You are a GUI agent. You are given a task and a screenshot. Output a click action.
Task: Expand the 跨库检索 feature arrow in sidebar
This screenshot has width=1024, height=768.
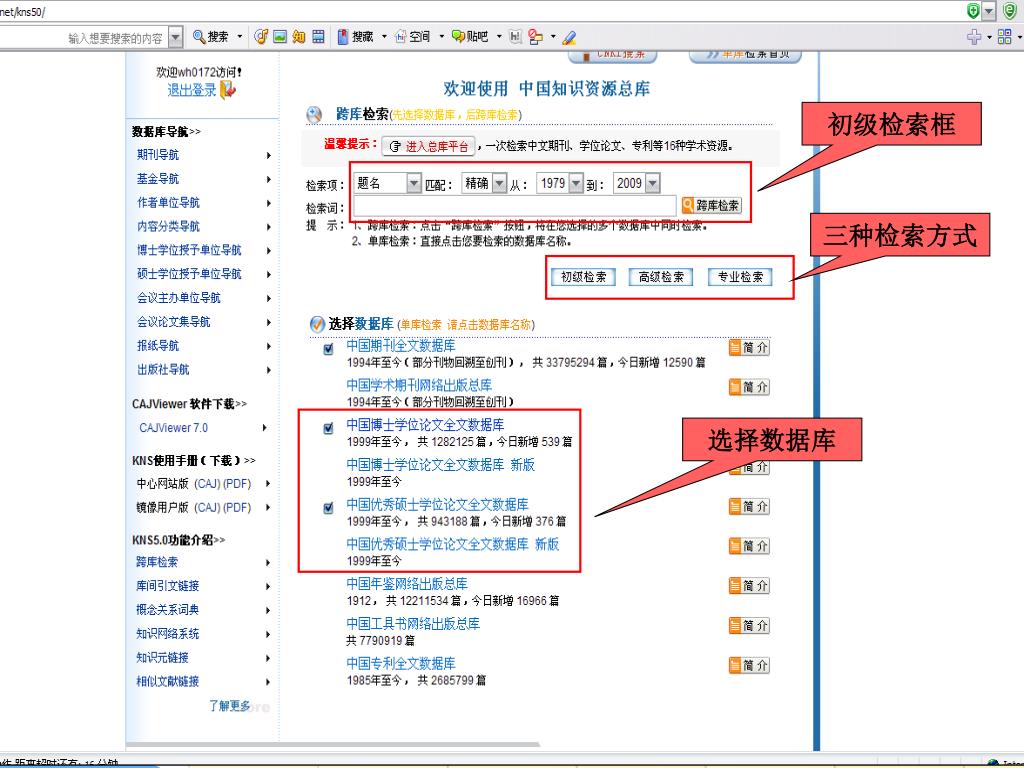pyautogui.click(x=268, y=562)
